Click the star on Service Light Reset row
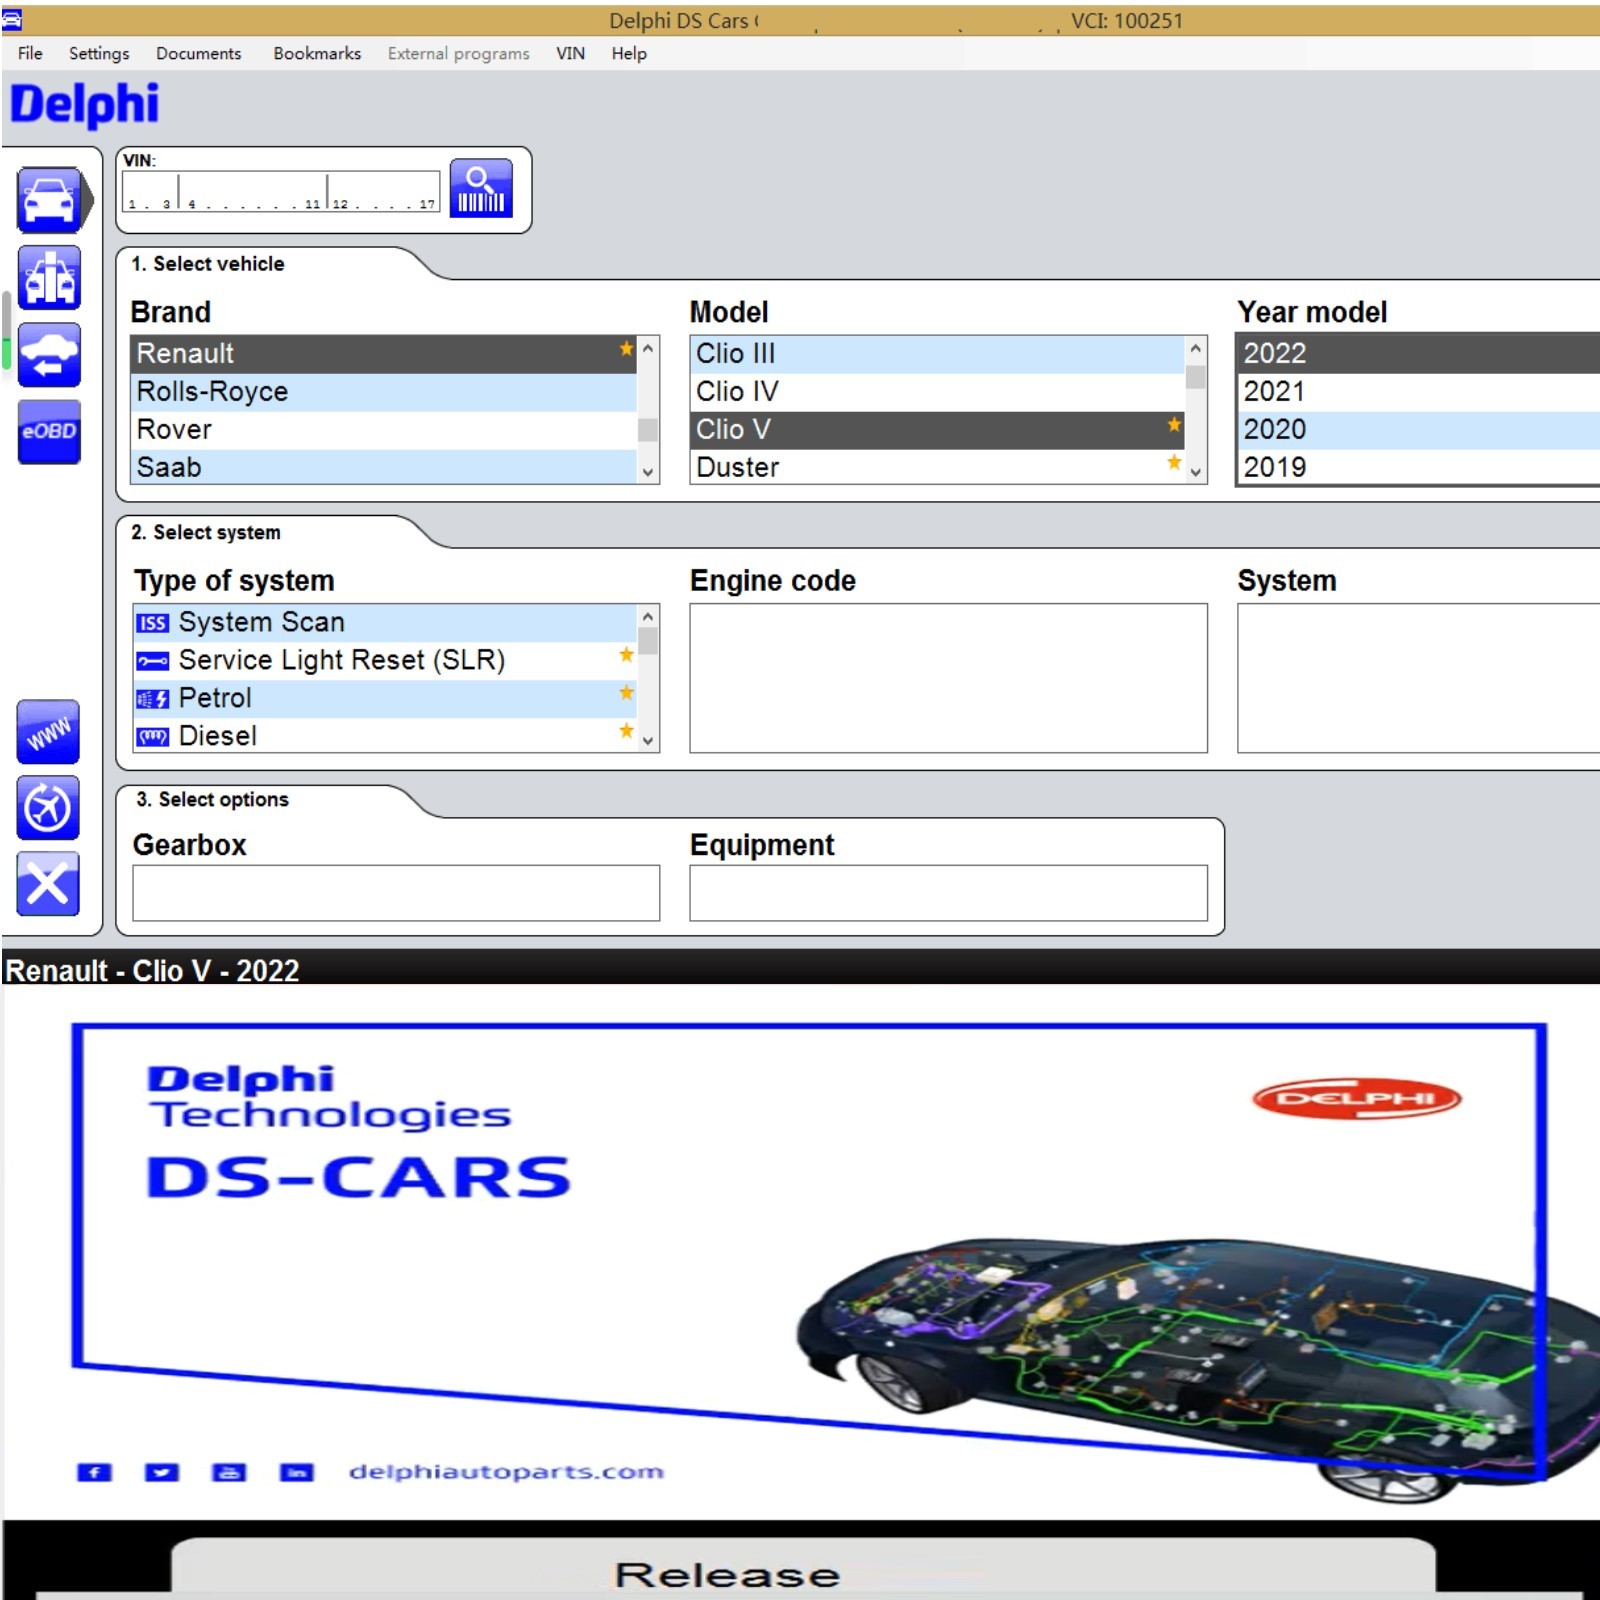Image resolution: width=1600 pixels, height=1600 pixels. pos(626,655)
